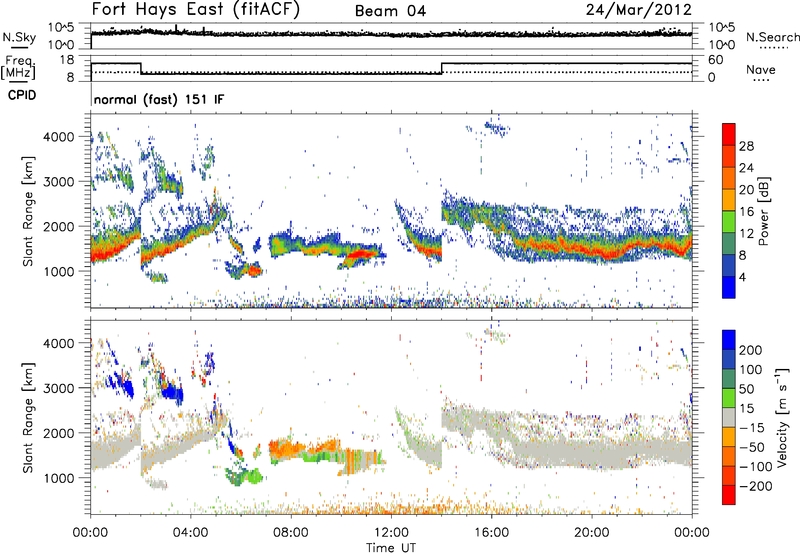Click the 4000 tick on power panel

(58, 137)
